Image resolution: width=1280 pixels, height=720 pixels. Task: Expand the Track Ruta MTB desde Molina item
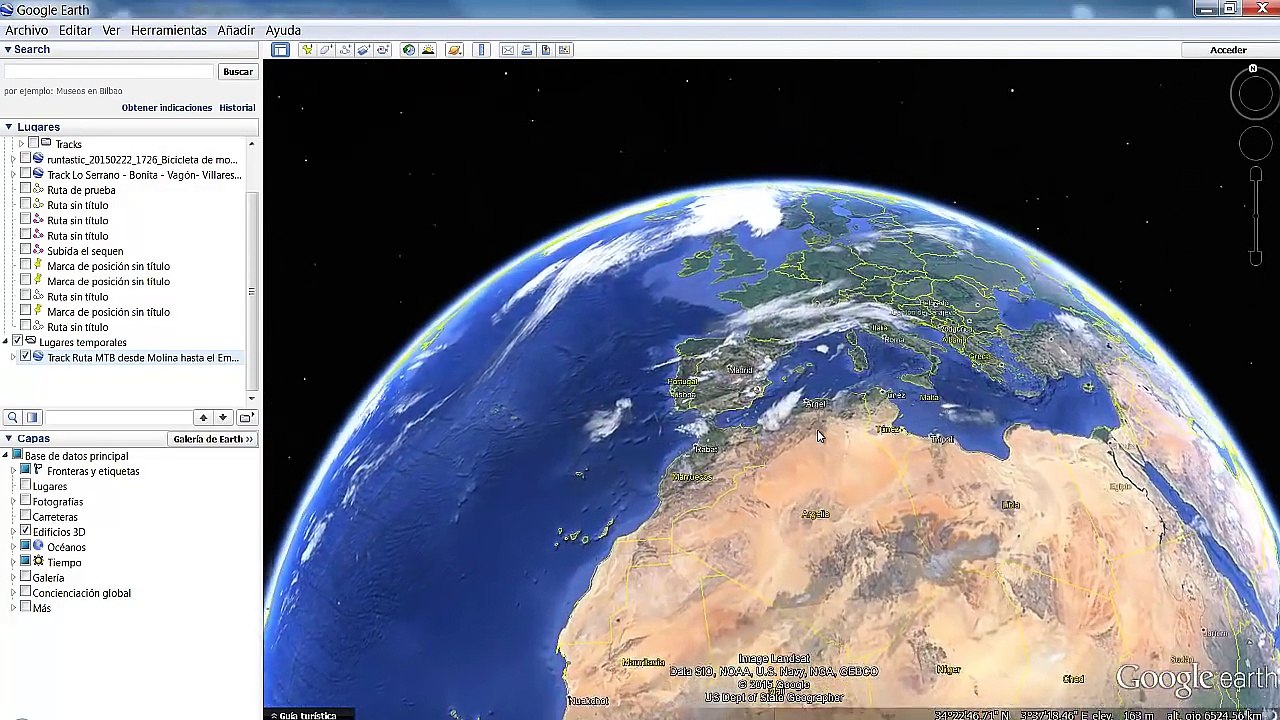(x=13, y=357)
